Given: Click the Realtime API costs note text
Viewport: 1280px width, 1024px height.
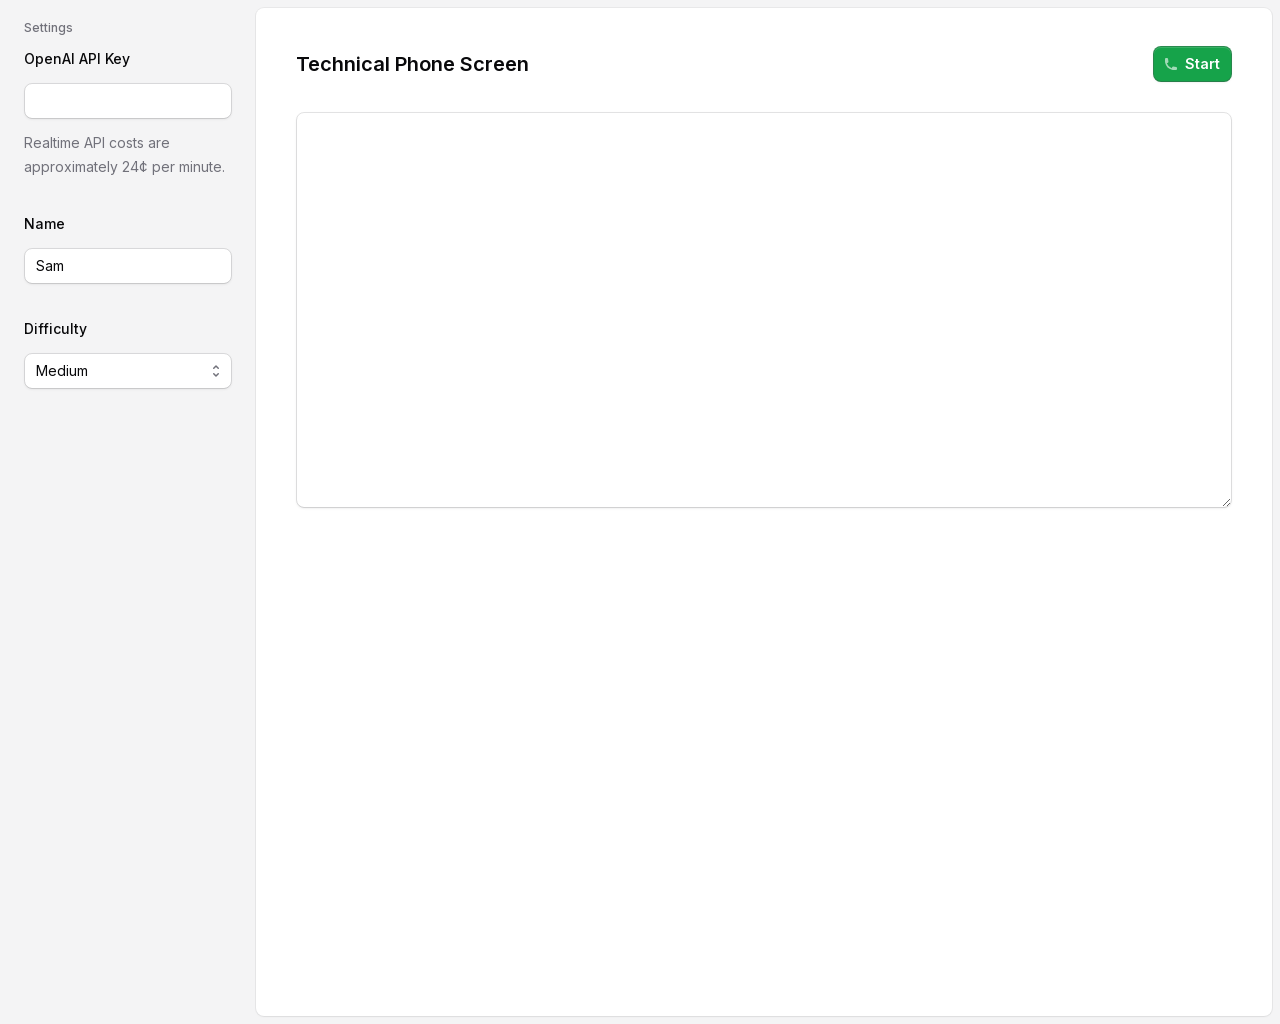Looking at the screenshot, I should (124, 155).
